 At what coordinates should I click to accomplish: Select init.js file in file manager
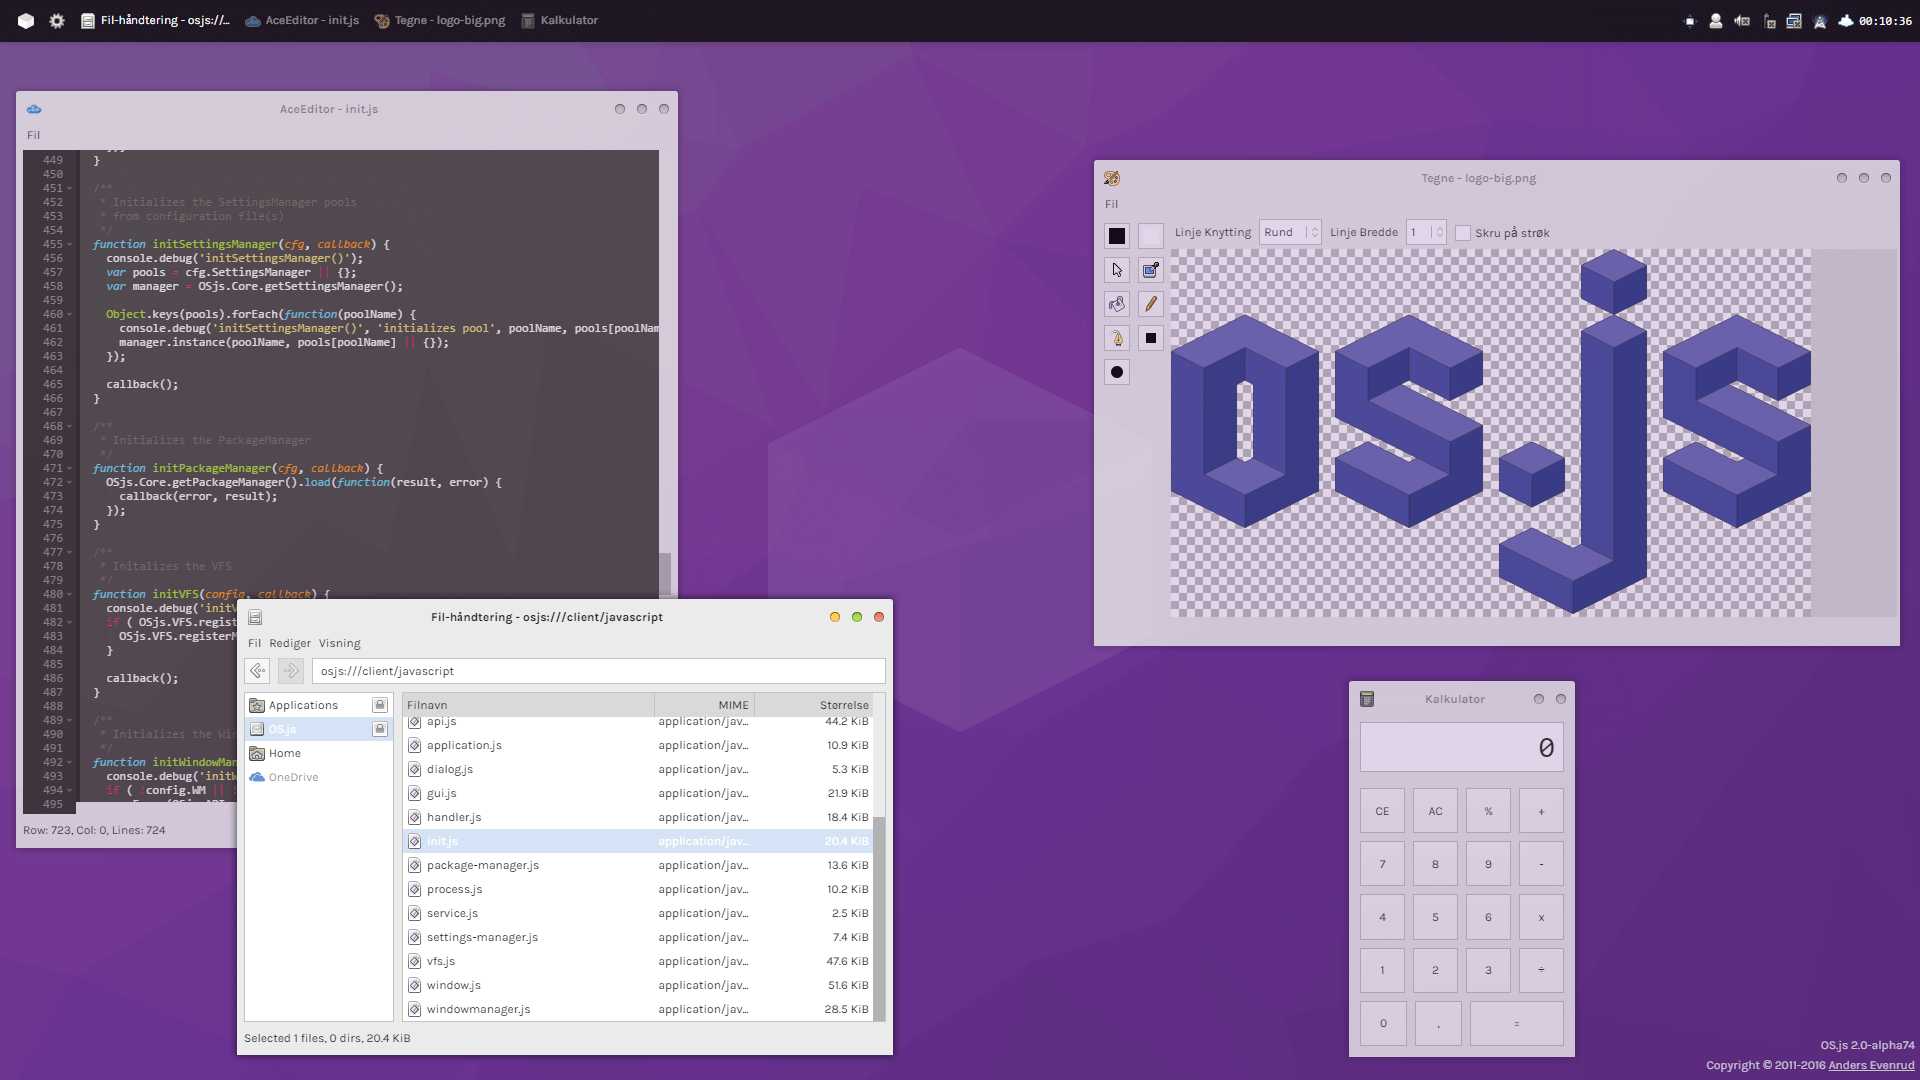(443, 840)
